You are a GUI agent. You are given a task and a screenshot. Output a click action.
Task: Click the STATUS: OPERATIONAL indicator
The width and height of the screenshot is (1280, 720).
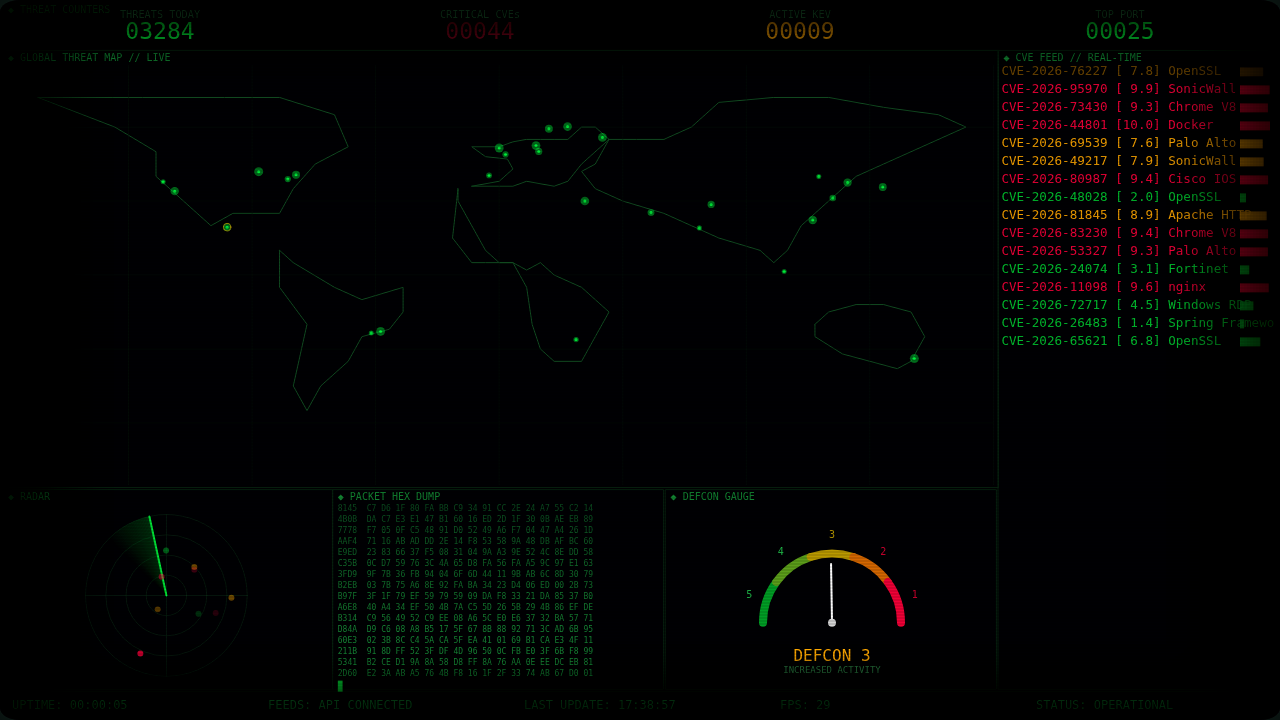(1104, 705)
